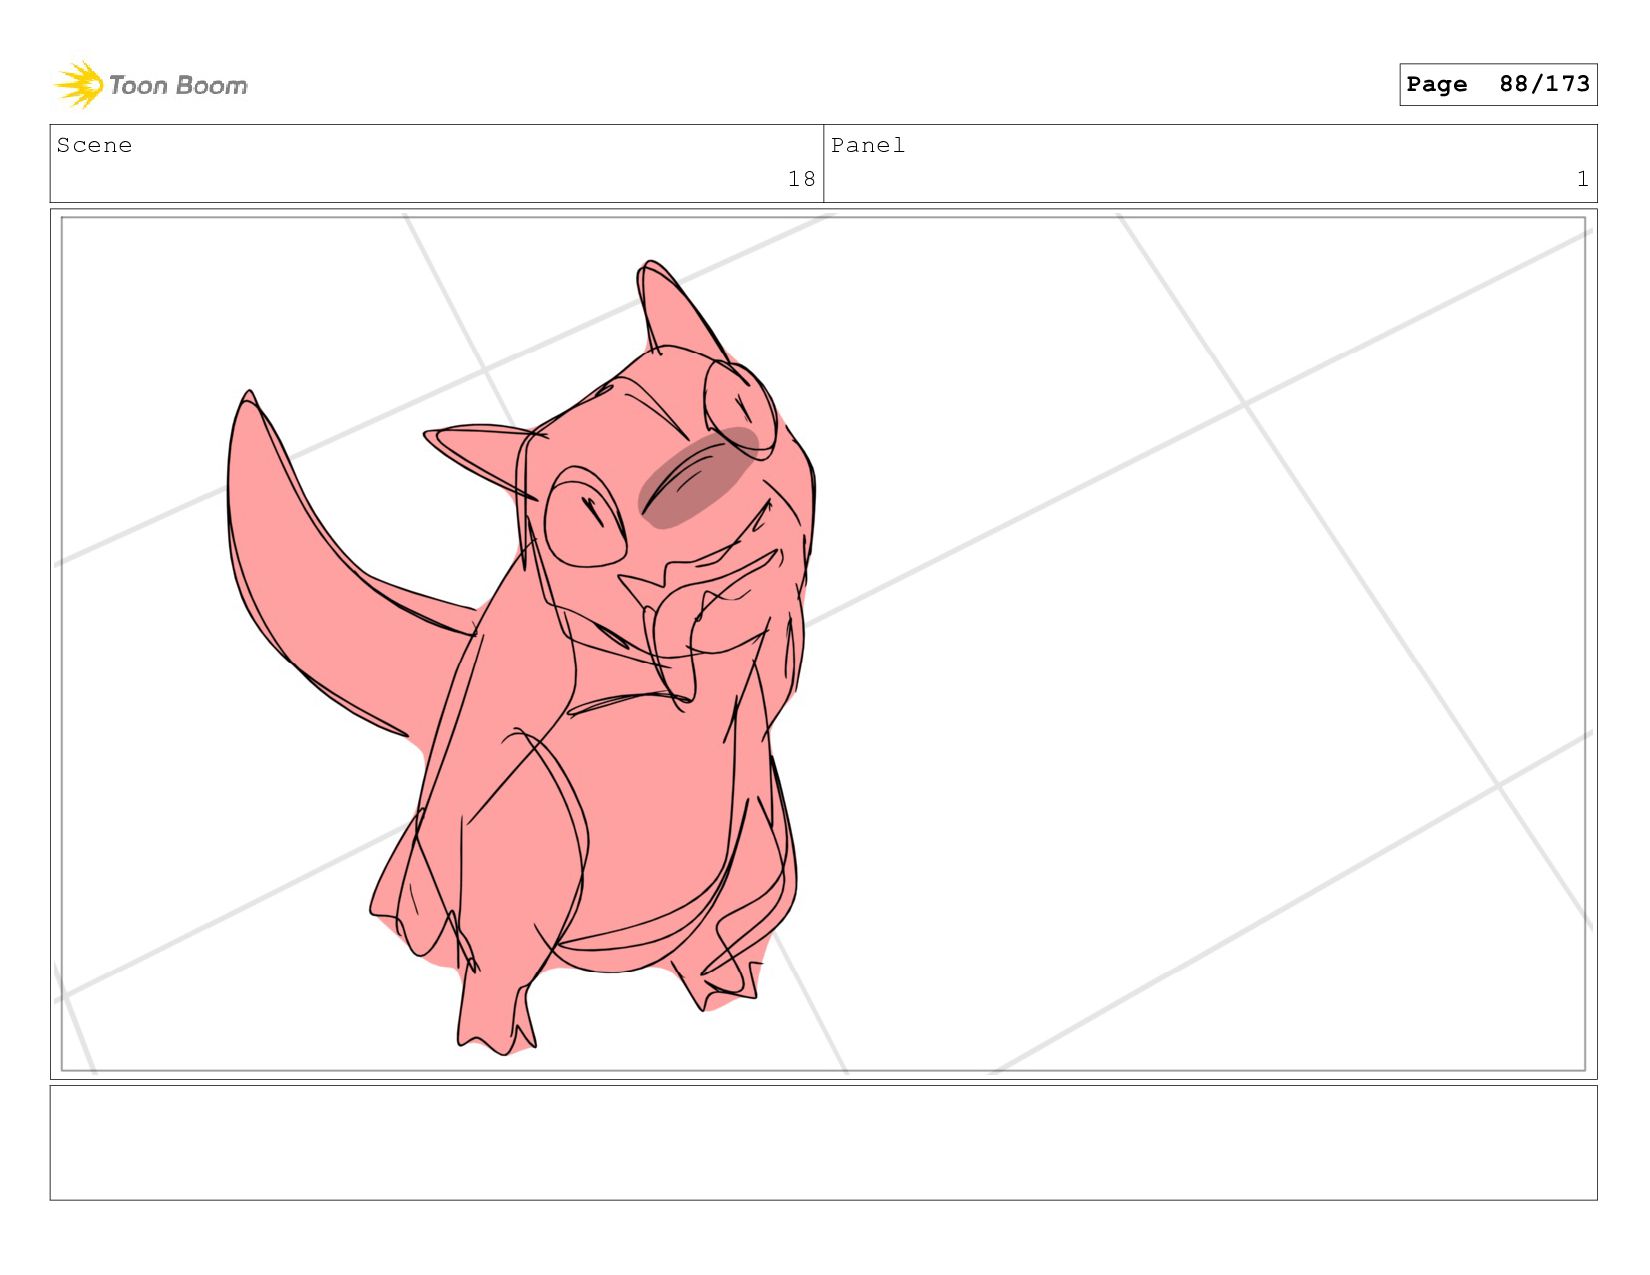Click the panel number 1

1582,179
